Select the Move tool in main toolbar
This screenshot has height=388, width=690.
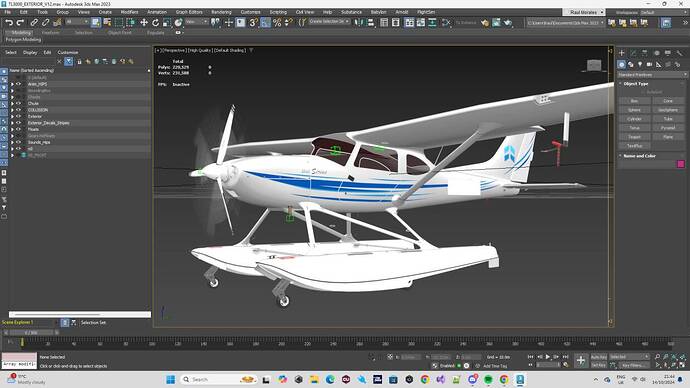(x=144, y=22)
